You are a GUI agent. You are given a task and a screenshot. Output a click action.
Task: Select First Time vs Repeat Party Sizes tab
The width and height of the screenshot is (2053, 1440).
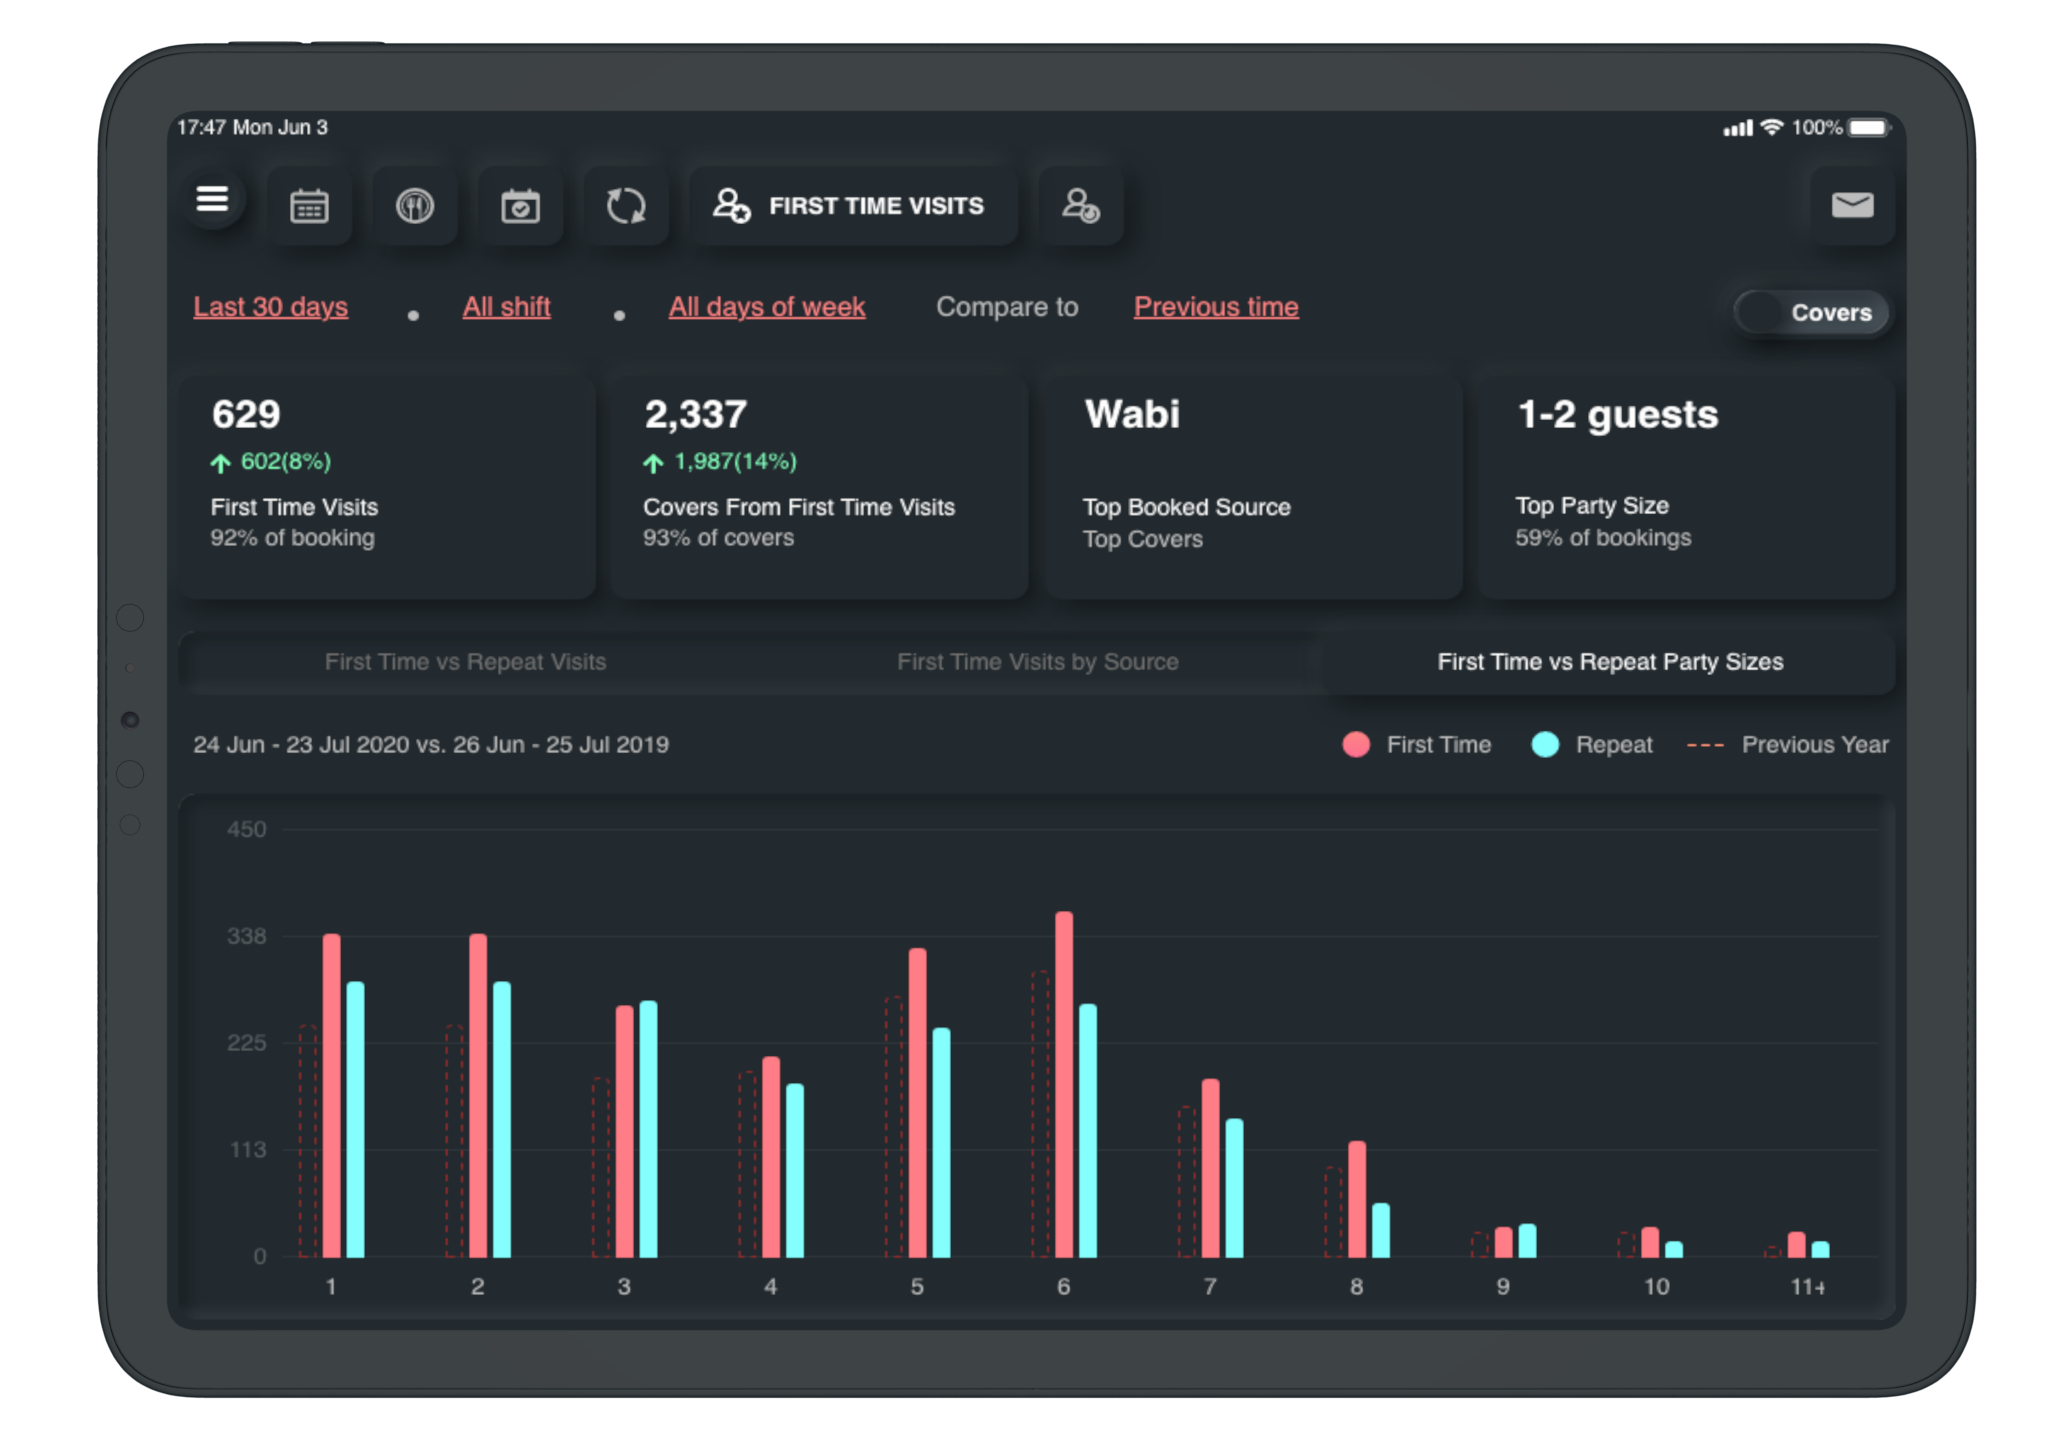1610,662
